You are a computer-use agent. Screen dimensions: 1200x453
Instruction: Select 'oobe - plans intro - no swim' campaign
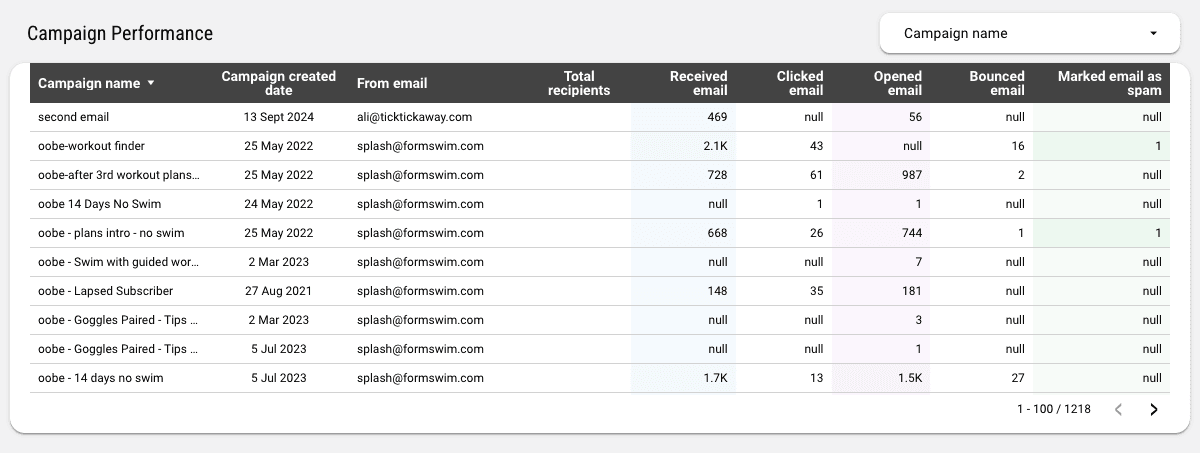[111, 233]
